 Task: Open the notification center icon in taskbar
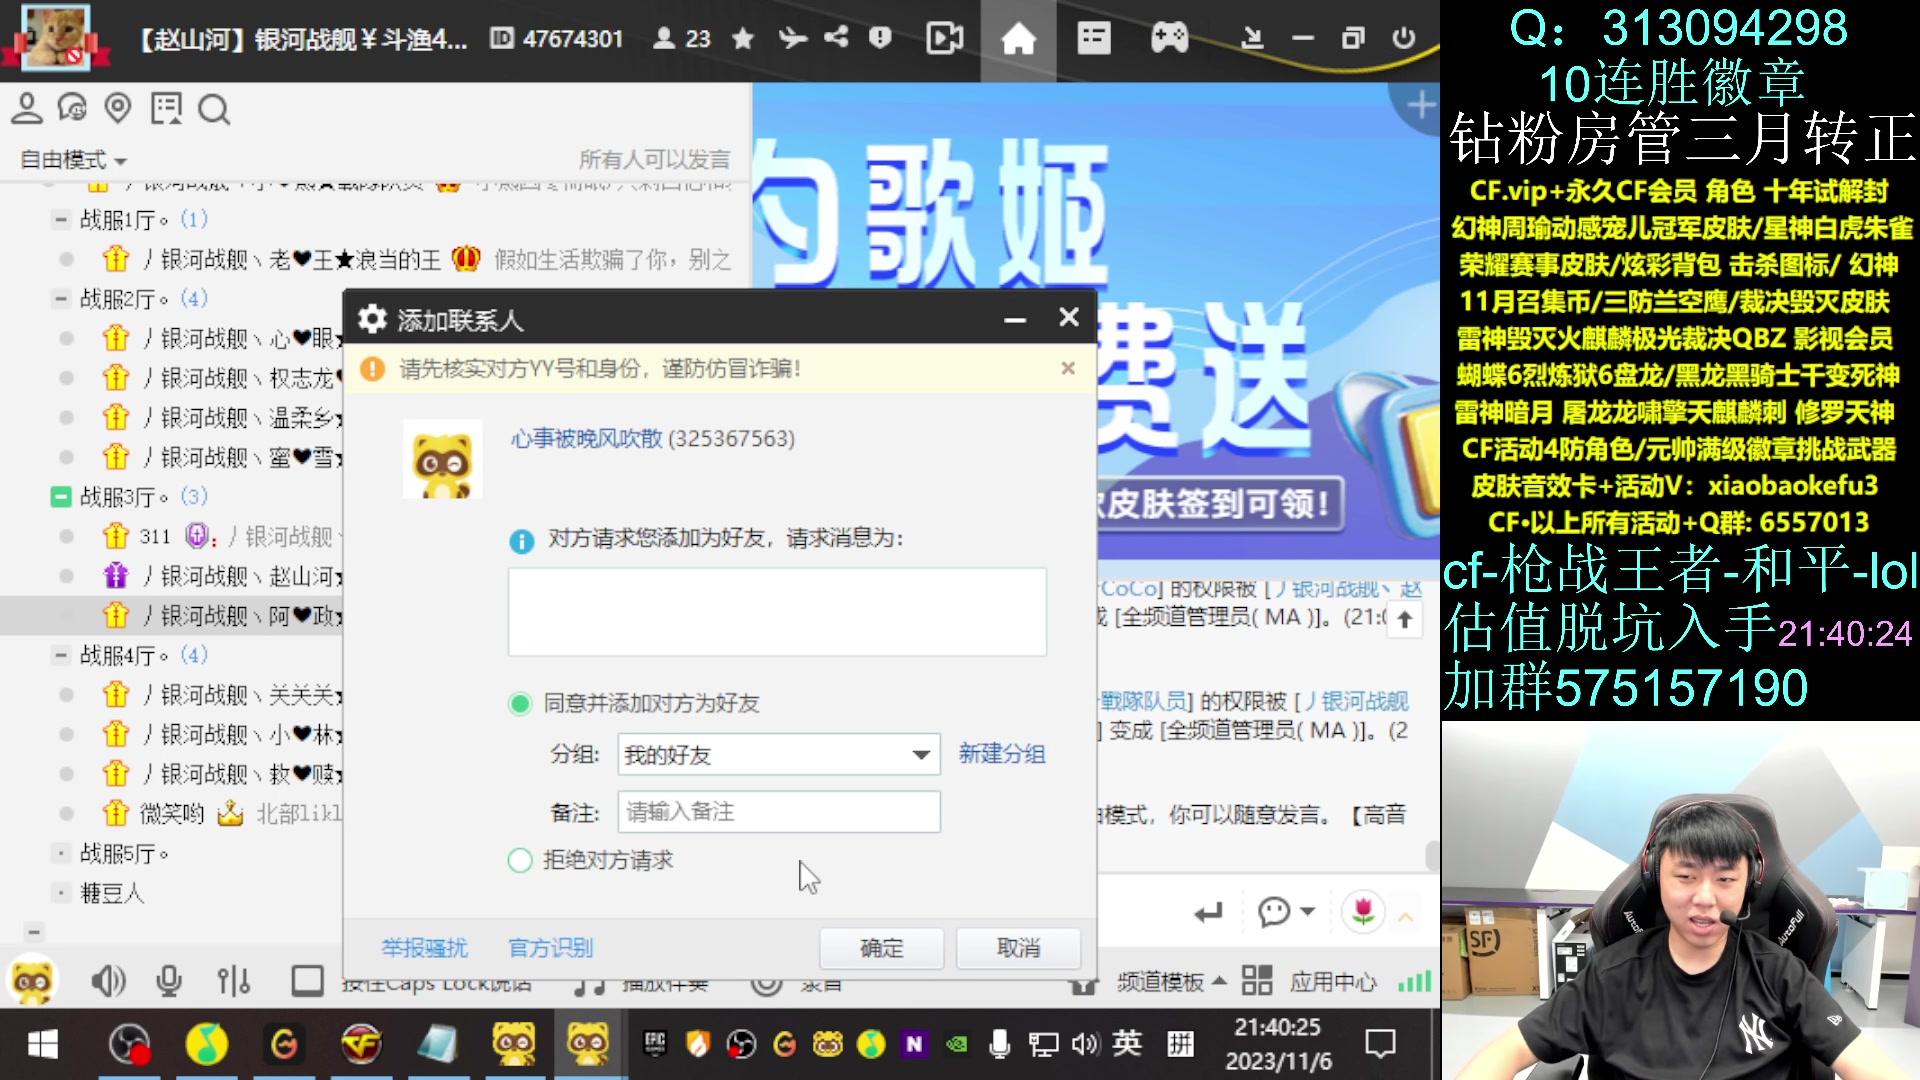1380,1044
